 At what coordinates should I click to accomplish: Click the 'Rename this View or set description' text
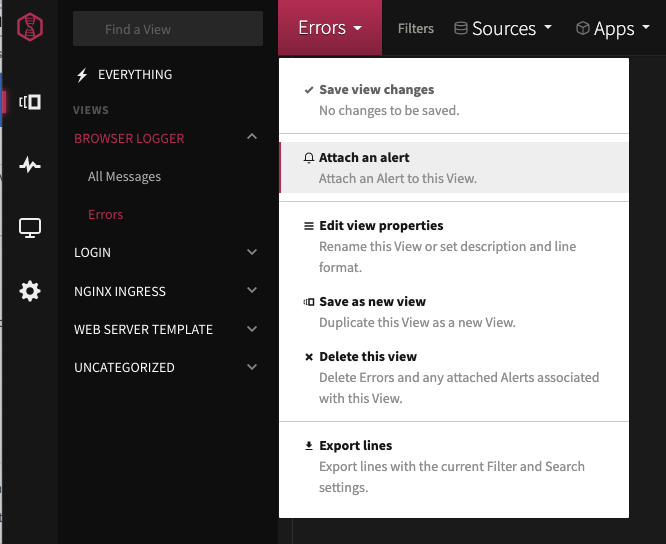(x=448, y=247)
